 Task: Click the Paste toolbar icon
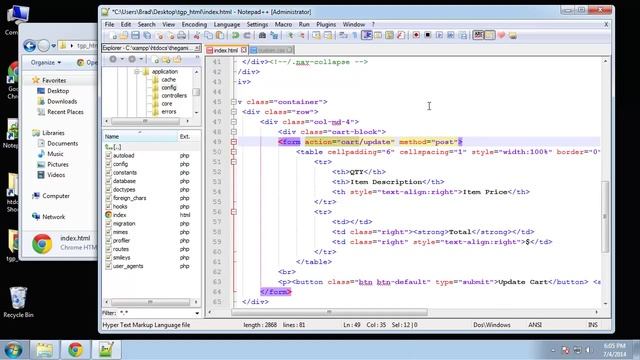(x=220, y=36)
